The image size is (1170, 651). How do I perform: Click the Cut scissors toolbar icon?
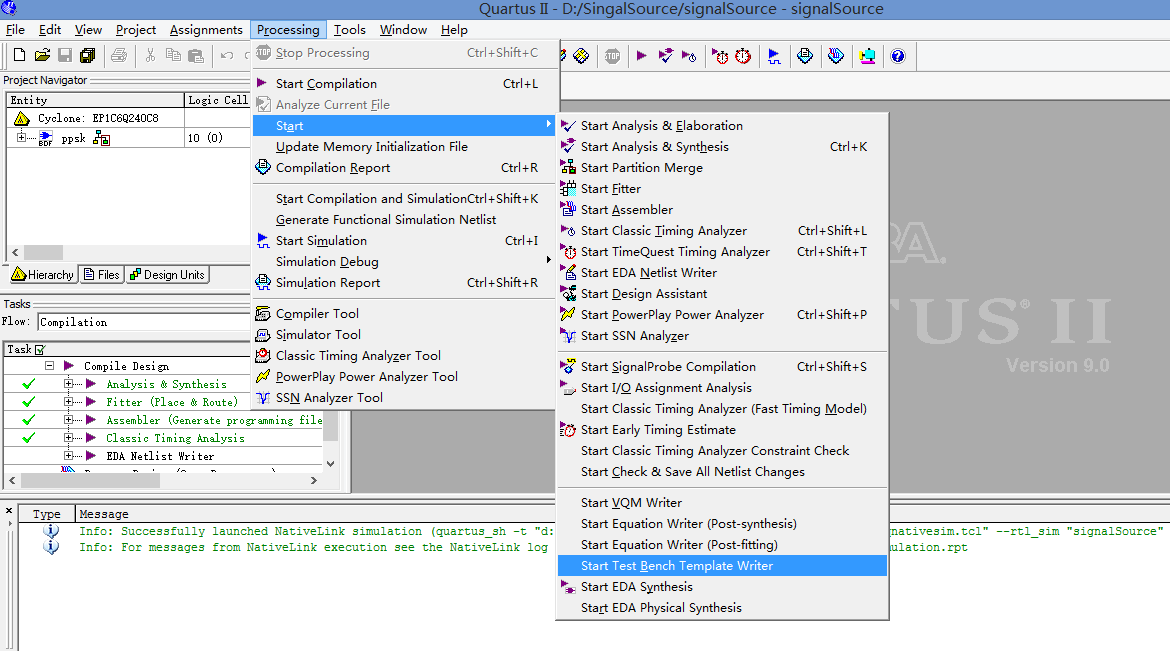click(x=150, y=55)
